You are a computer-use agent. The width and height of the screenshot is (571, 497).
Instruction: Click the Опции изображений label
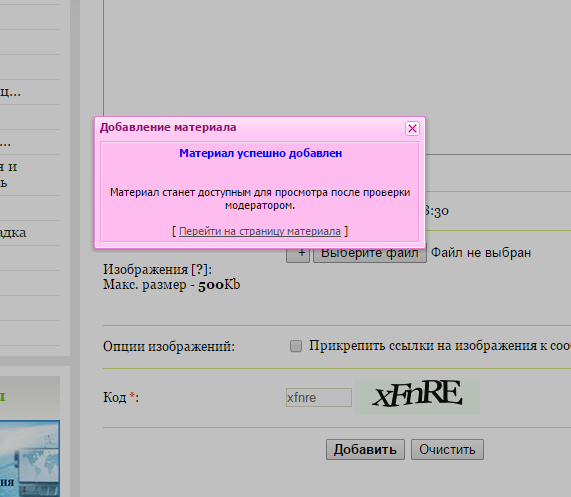[169, 346]
